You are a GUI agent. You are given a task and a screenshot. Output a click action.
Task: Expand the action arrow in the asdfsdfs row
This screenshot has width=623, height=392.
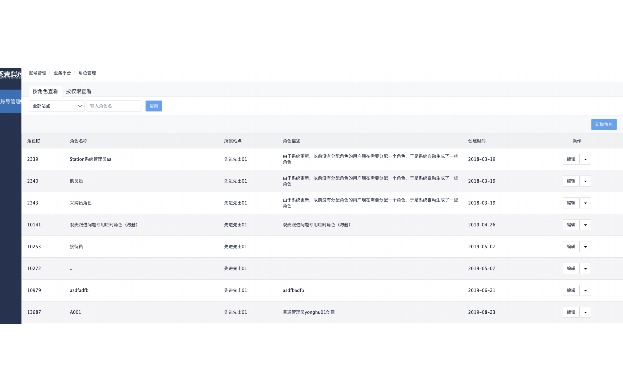585,290
